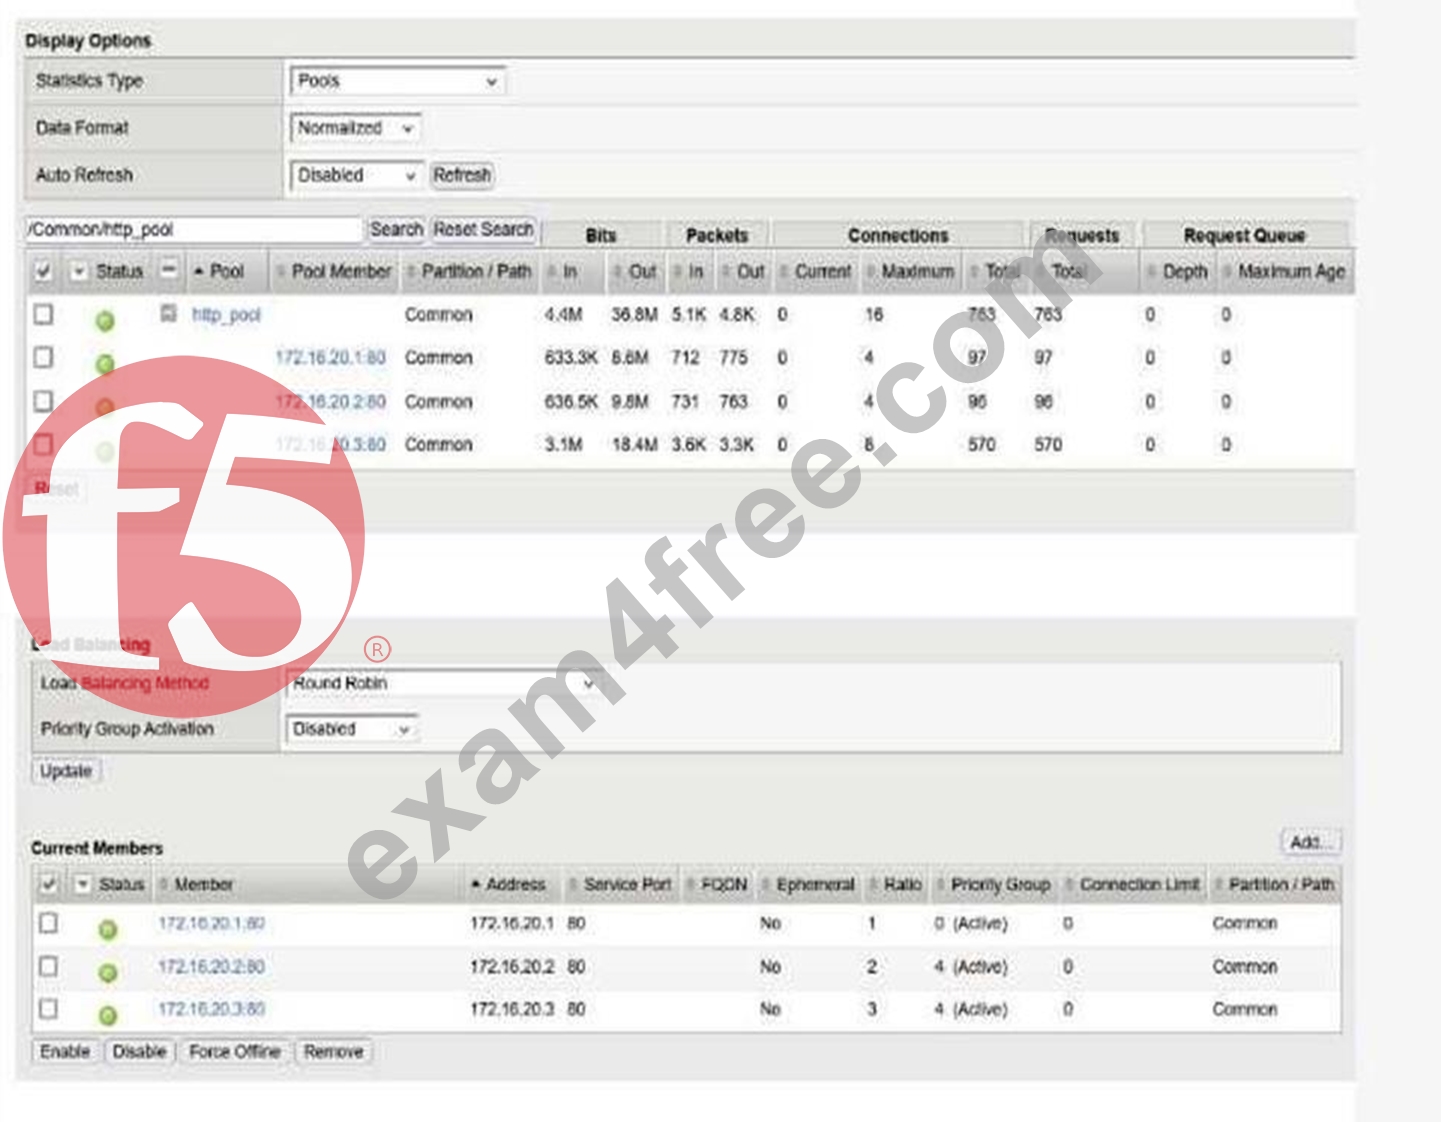Toggle select-all checkbox in Current Members header
This screenshot has height=1122, width=1441.
click(x=48, y=883)
